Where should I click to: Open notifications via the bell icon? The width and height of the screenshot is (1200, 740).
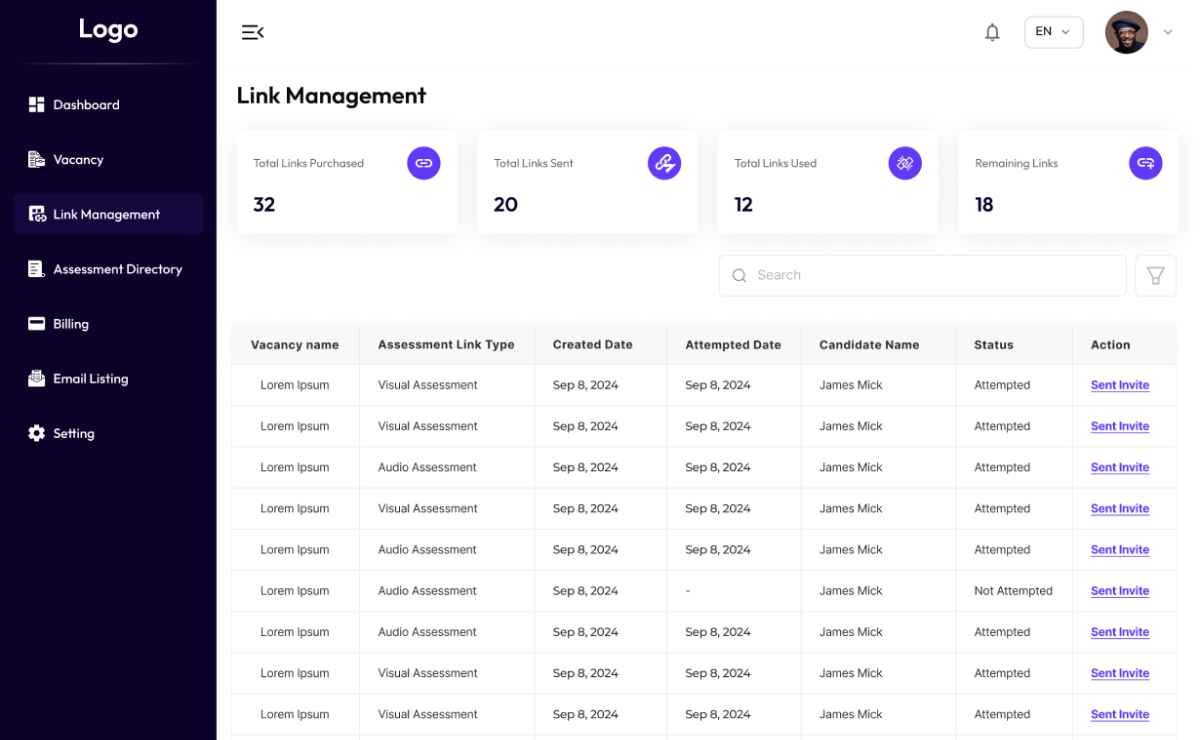(x=992, y=32)
